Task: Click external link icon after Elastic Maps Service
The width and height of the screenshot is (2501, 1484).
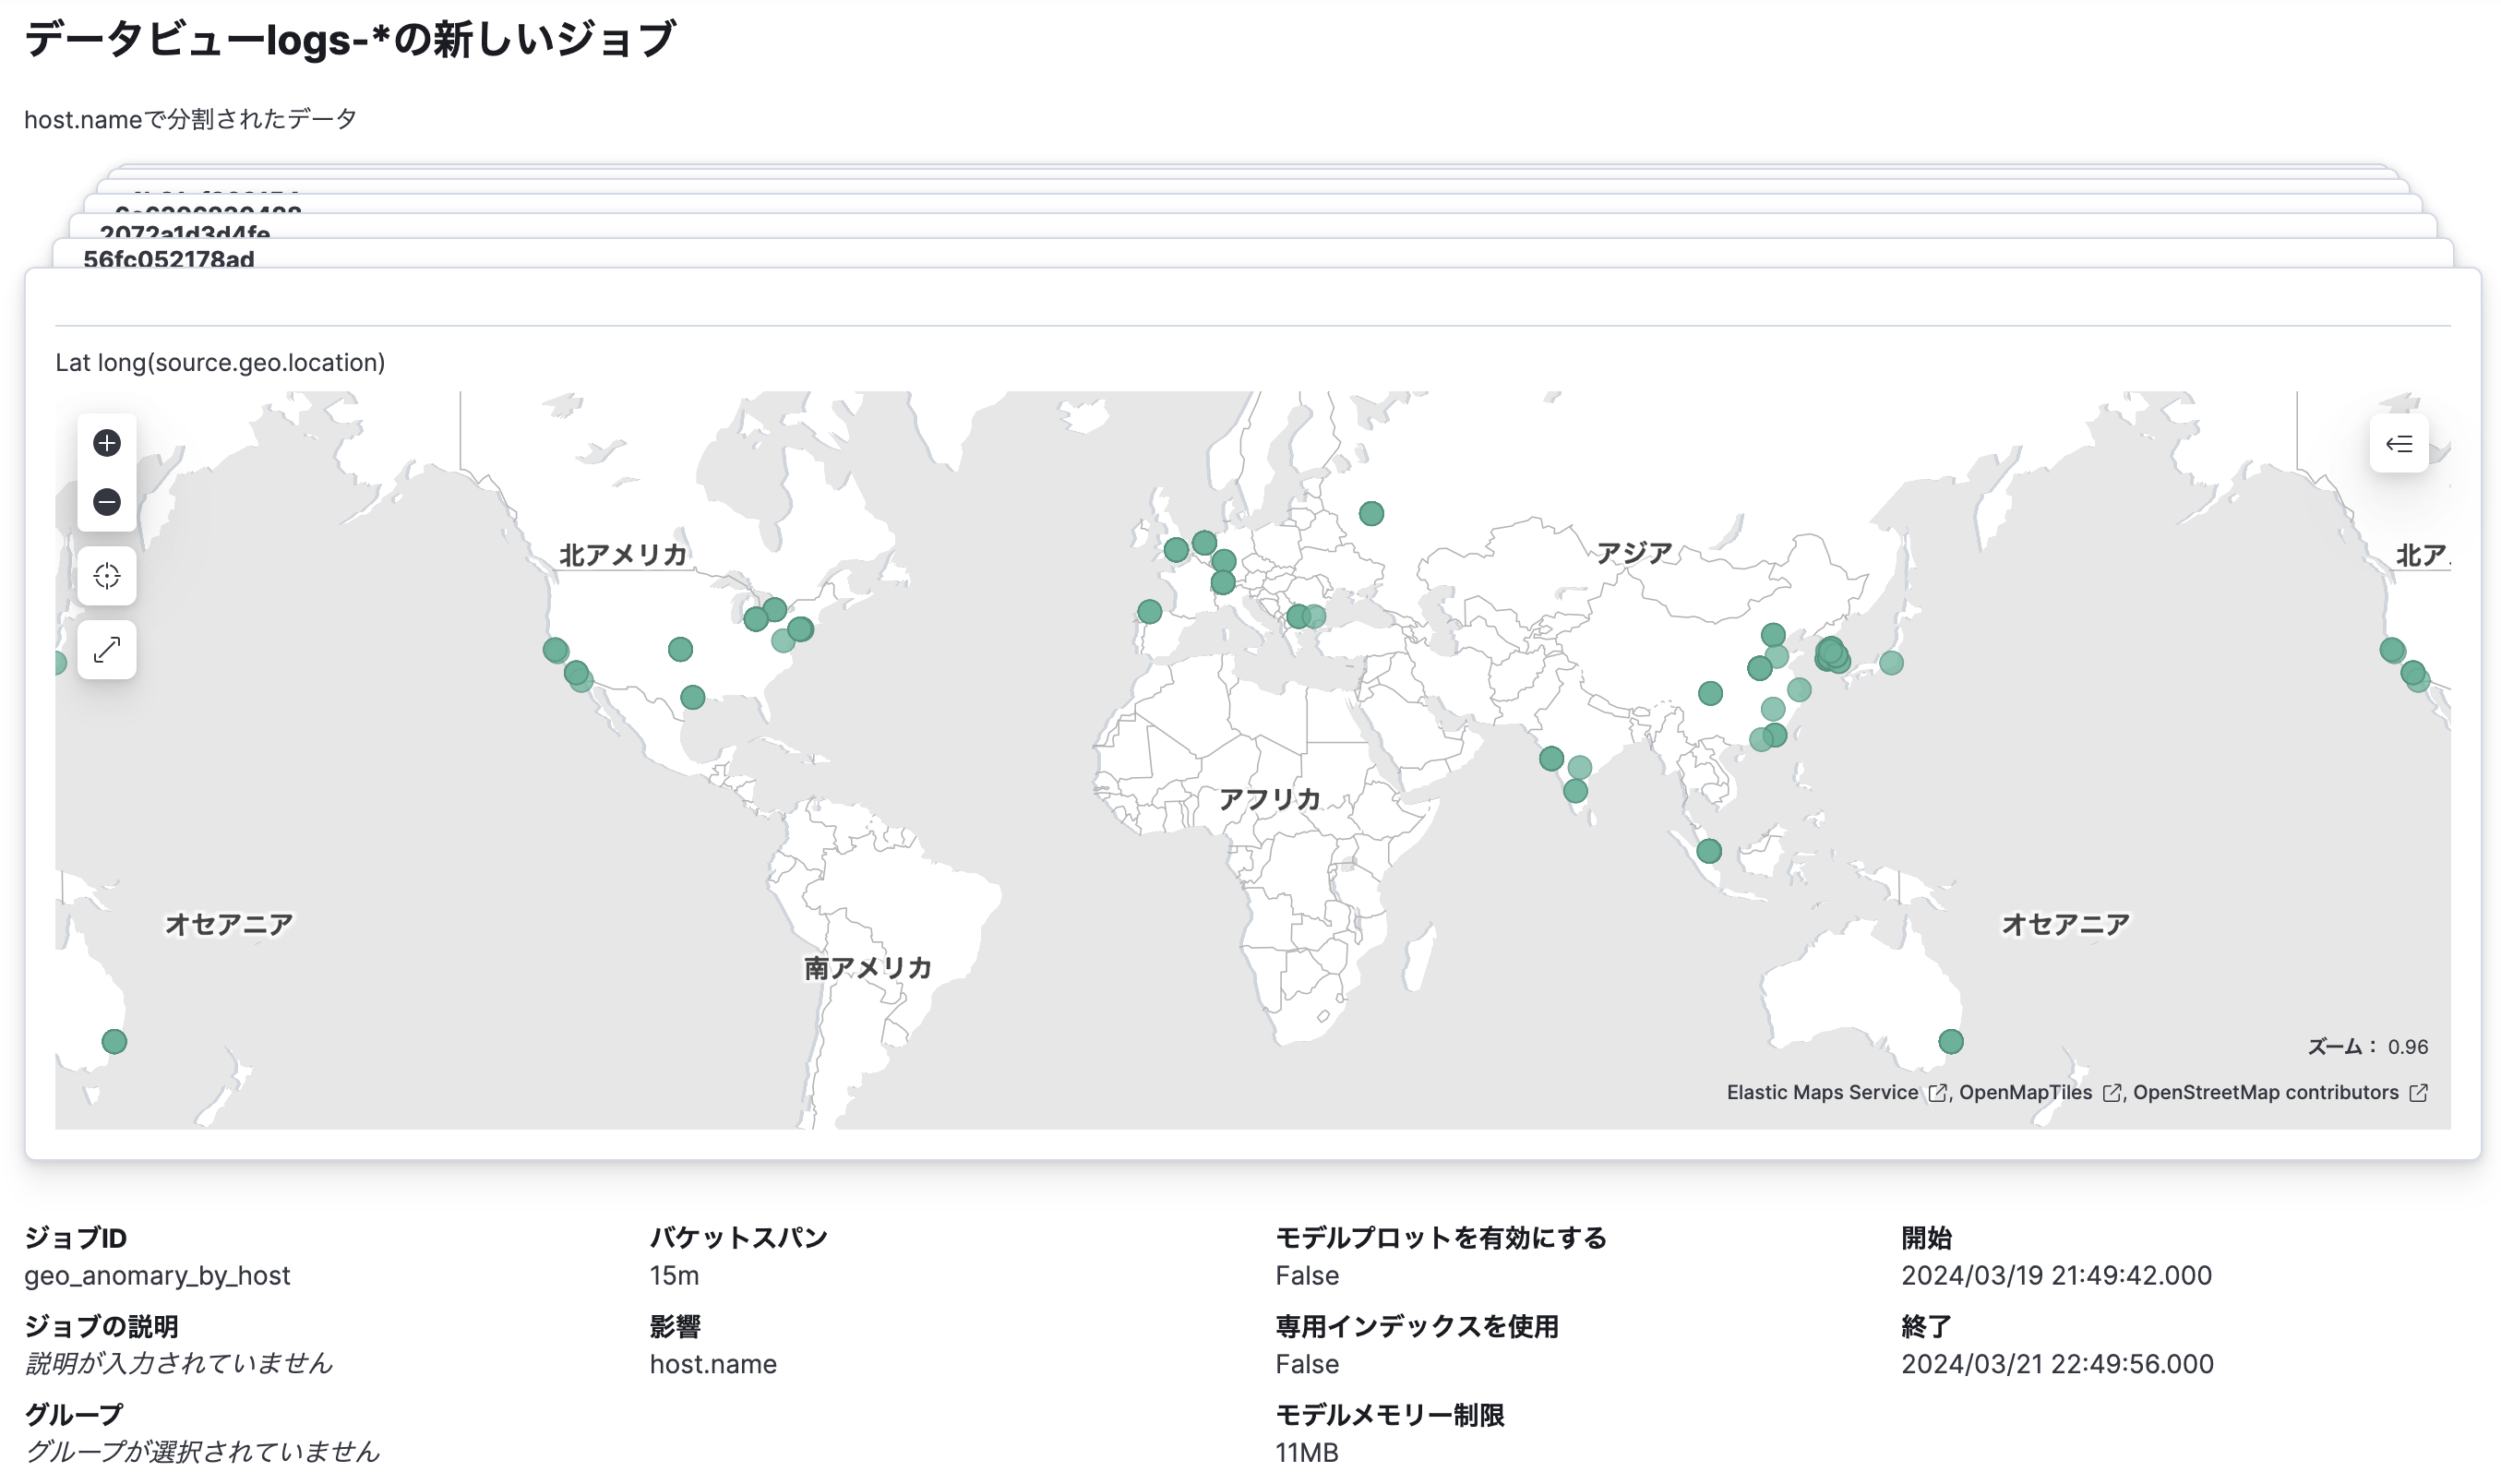Action: tap(1937, 1093)
